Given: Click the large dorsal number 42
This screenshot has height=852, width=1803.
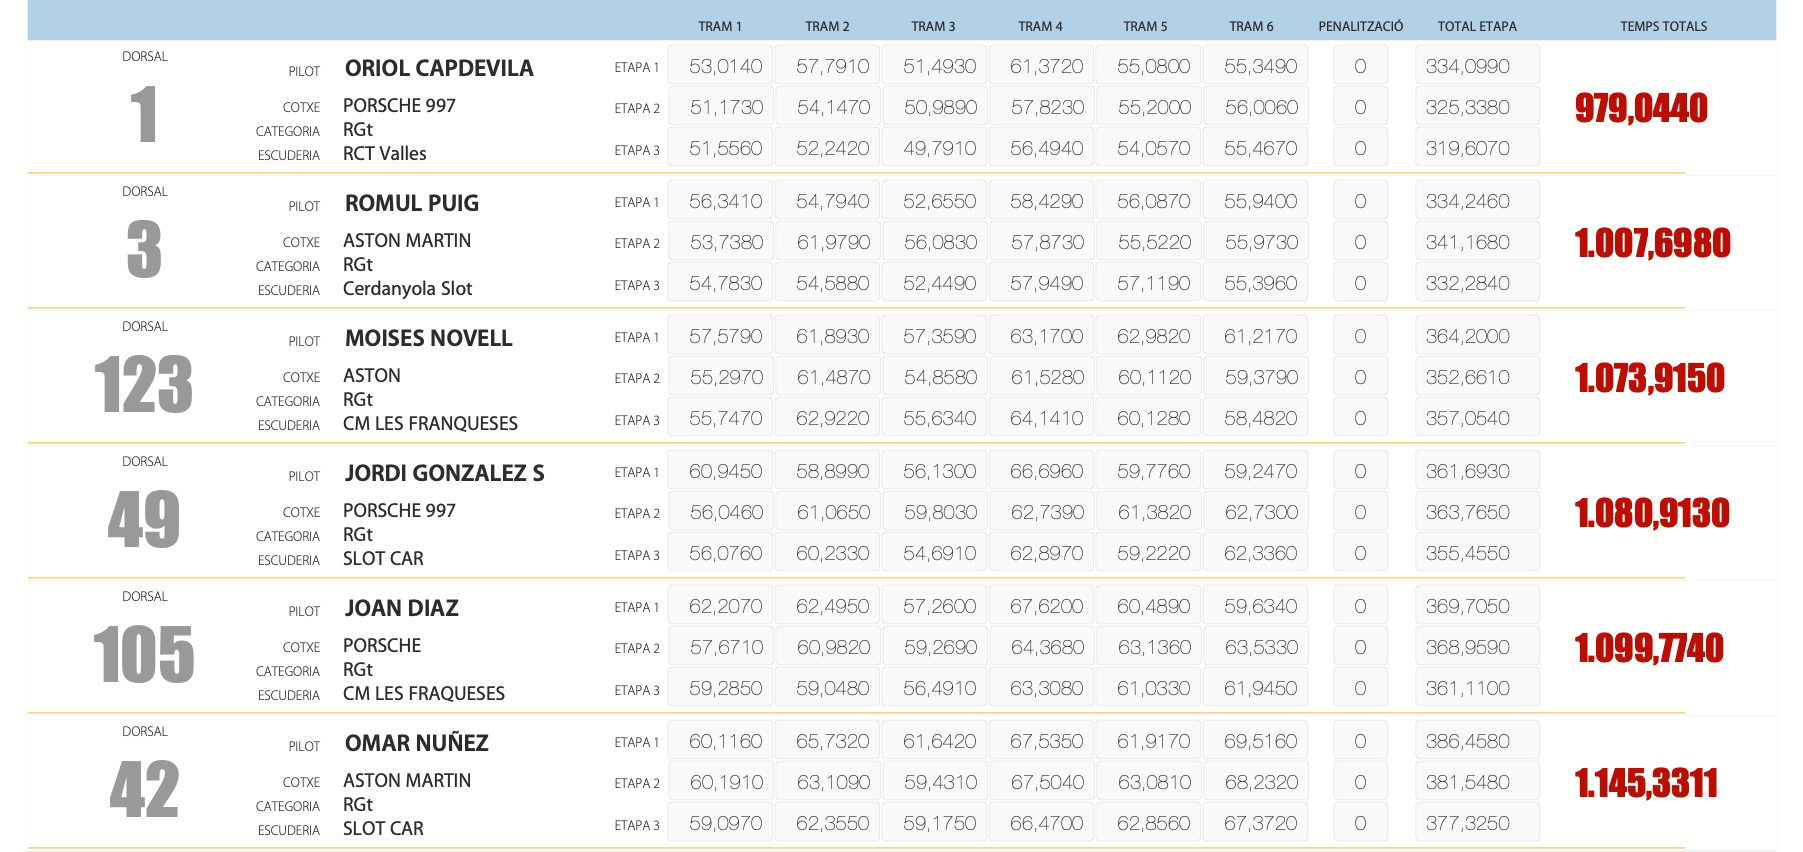Looking at the screenshot, I should (144, 790).
